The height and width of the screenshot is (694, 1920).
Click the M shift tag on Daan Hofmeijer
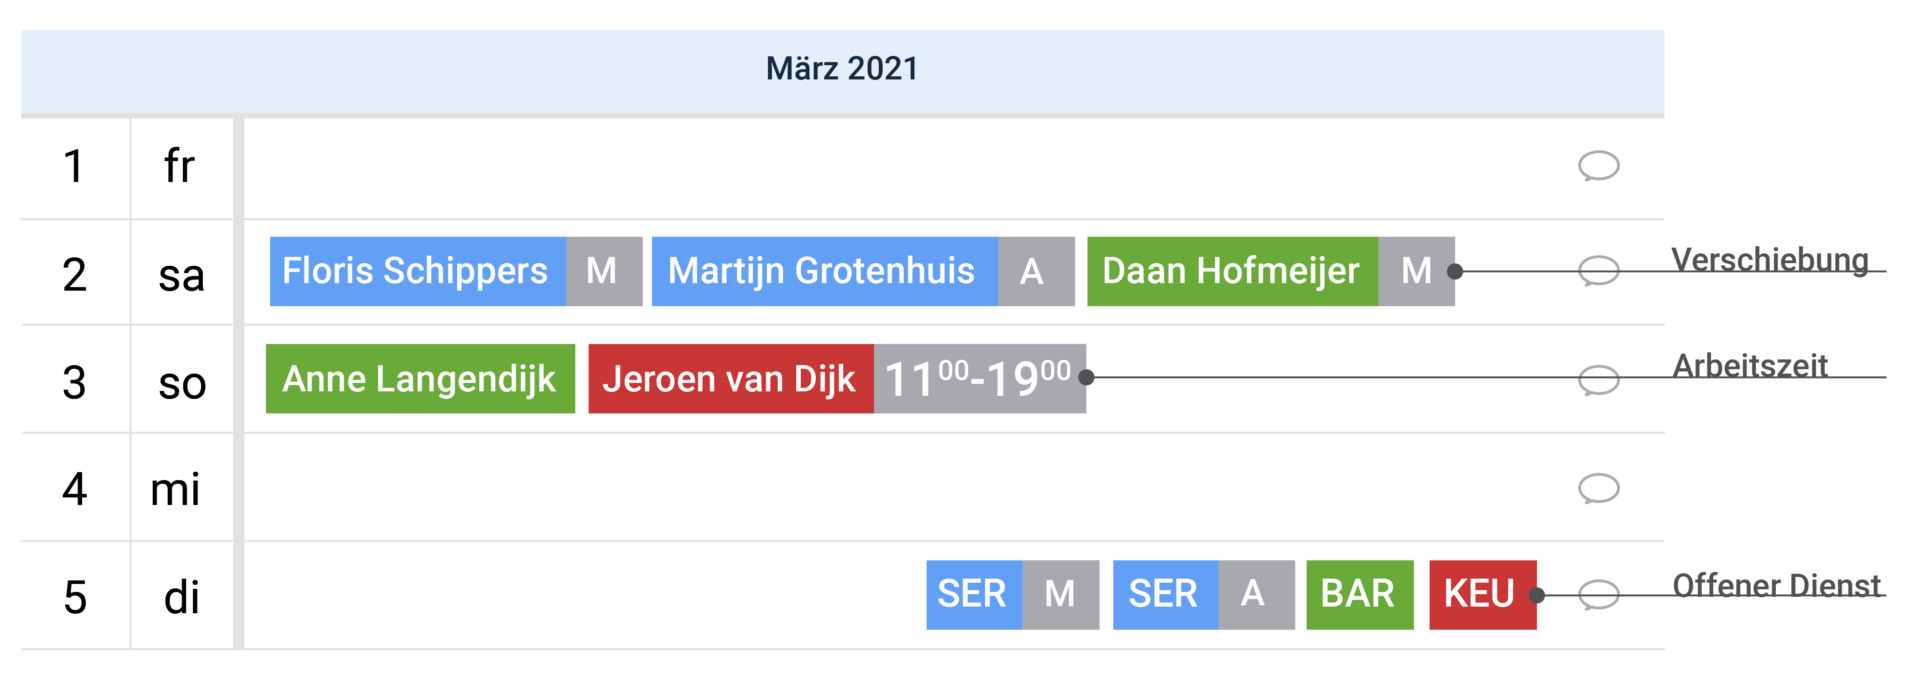[x=1416, y=271]
